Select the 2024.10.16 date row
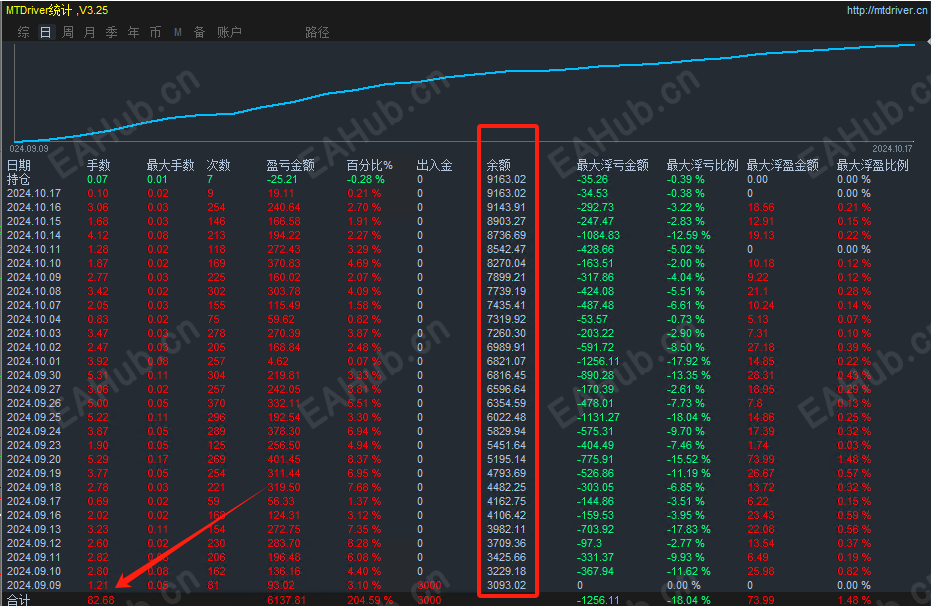 click(x=34, y=207)
